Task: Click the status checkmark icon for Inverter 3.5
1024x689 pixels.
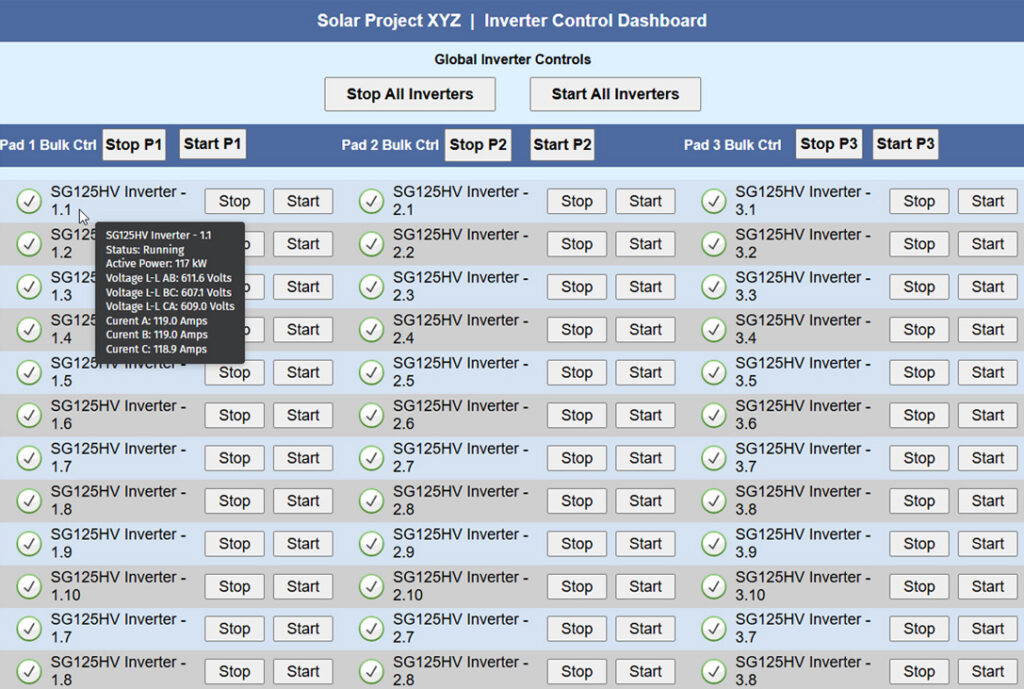Action: tap(713, 372)
